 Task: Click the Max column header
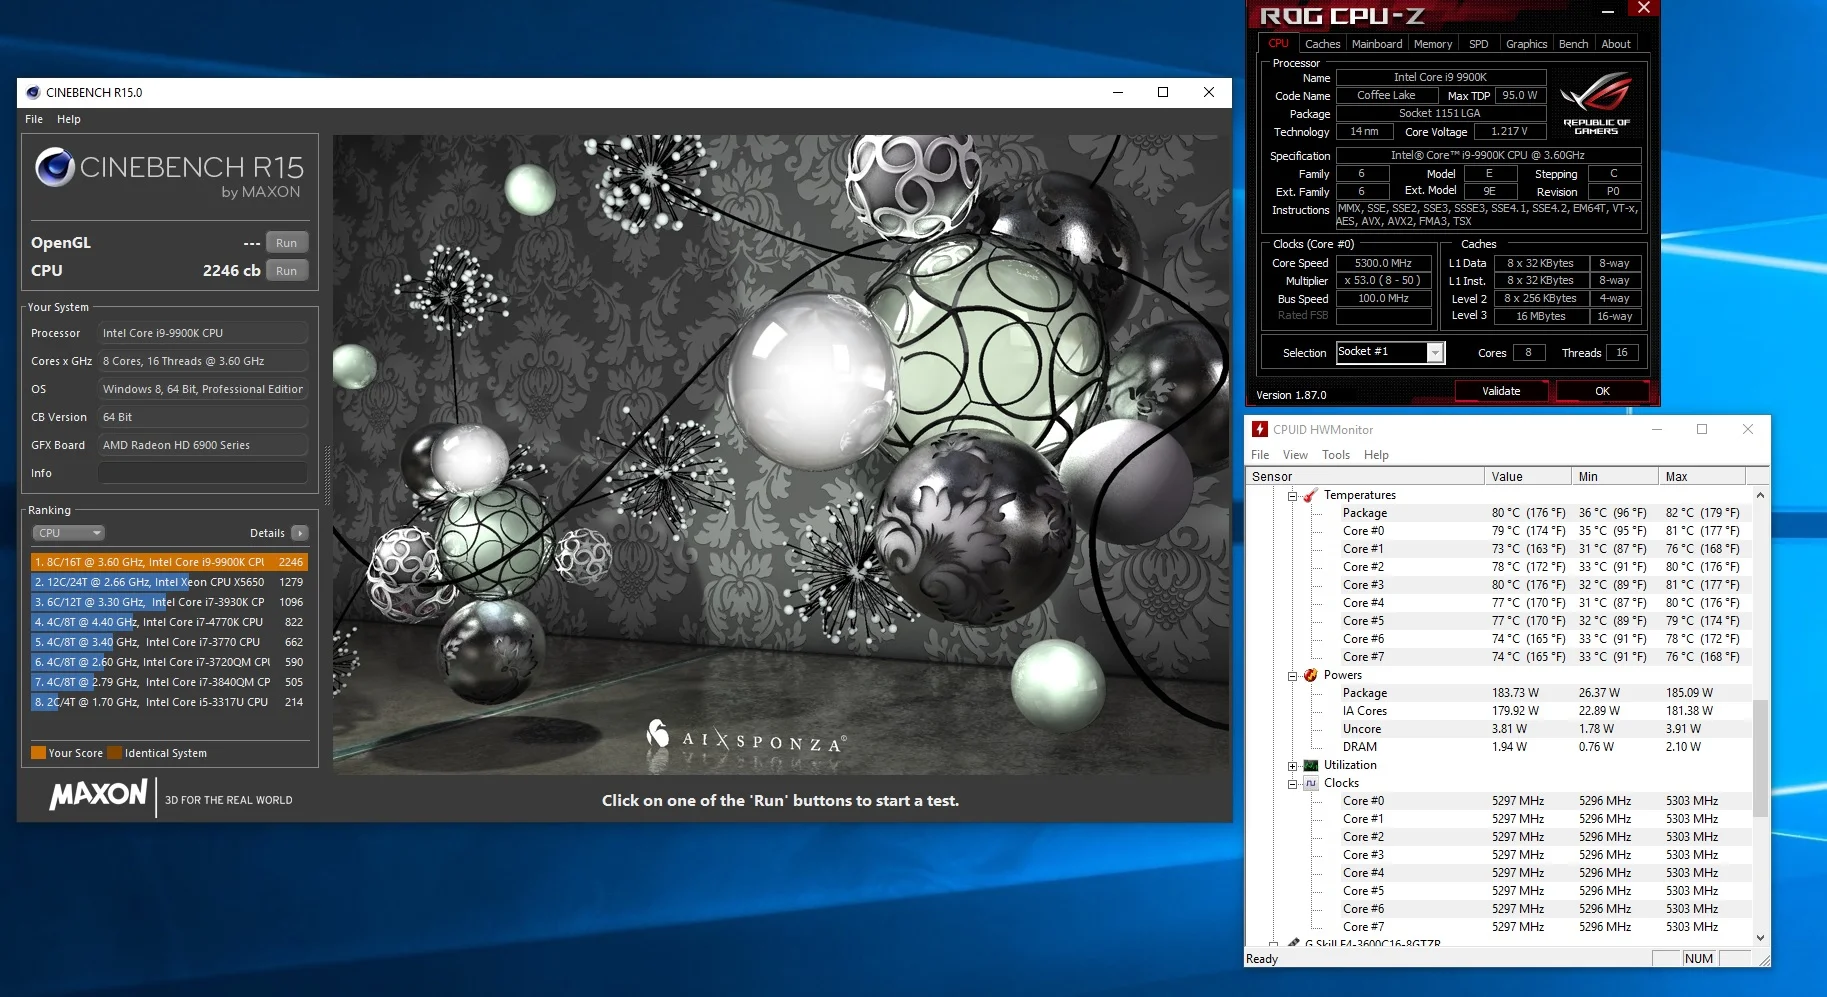[x=1701, y=477]
